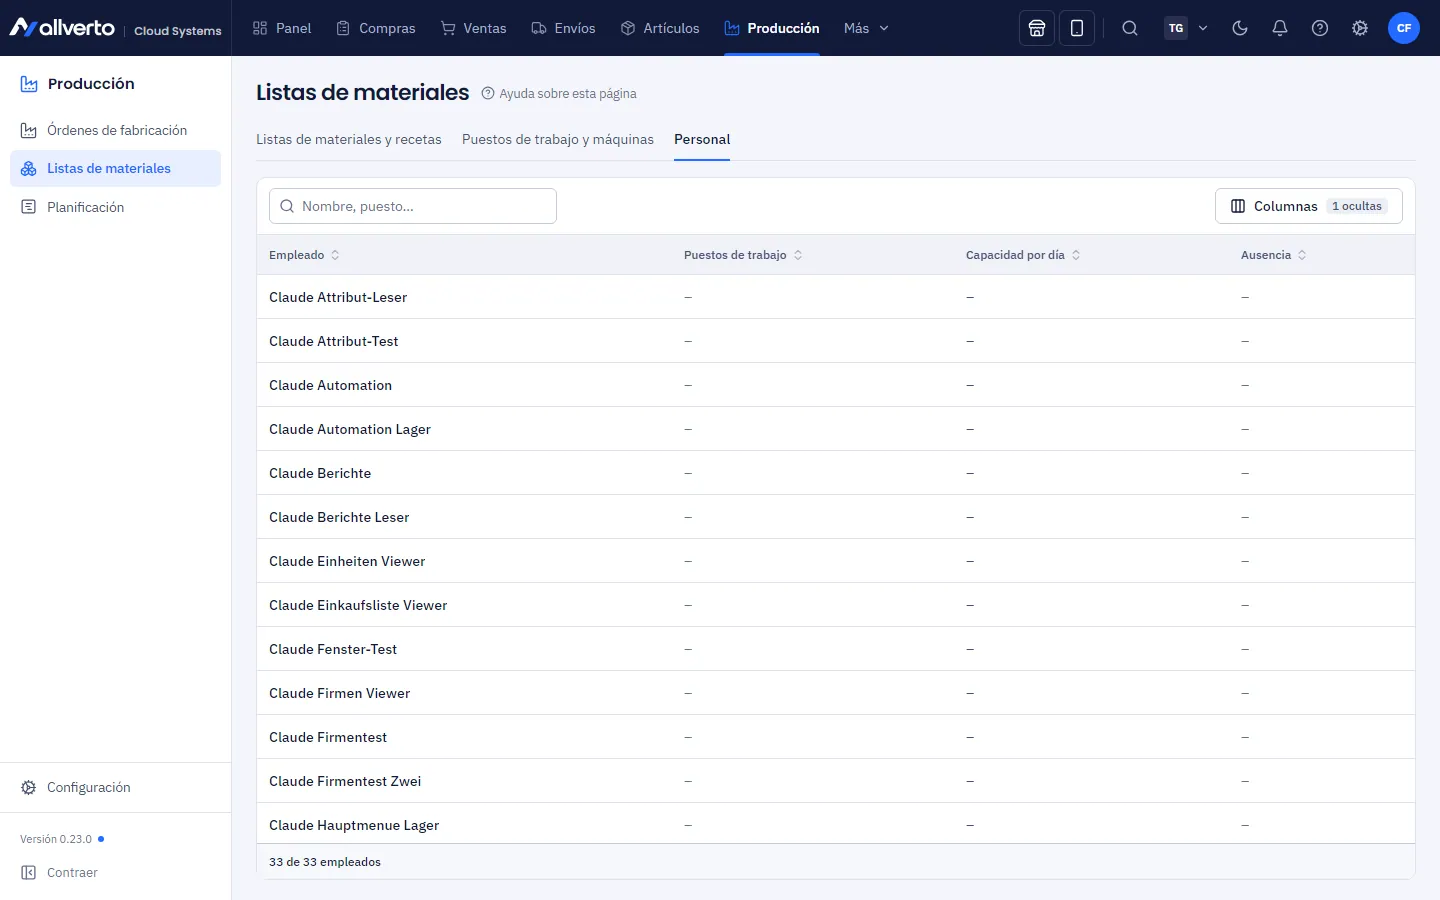Go to Panel in top navigation

tap(282, 28)
